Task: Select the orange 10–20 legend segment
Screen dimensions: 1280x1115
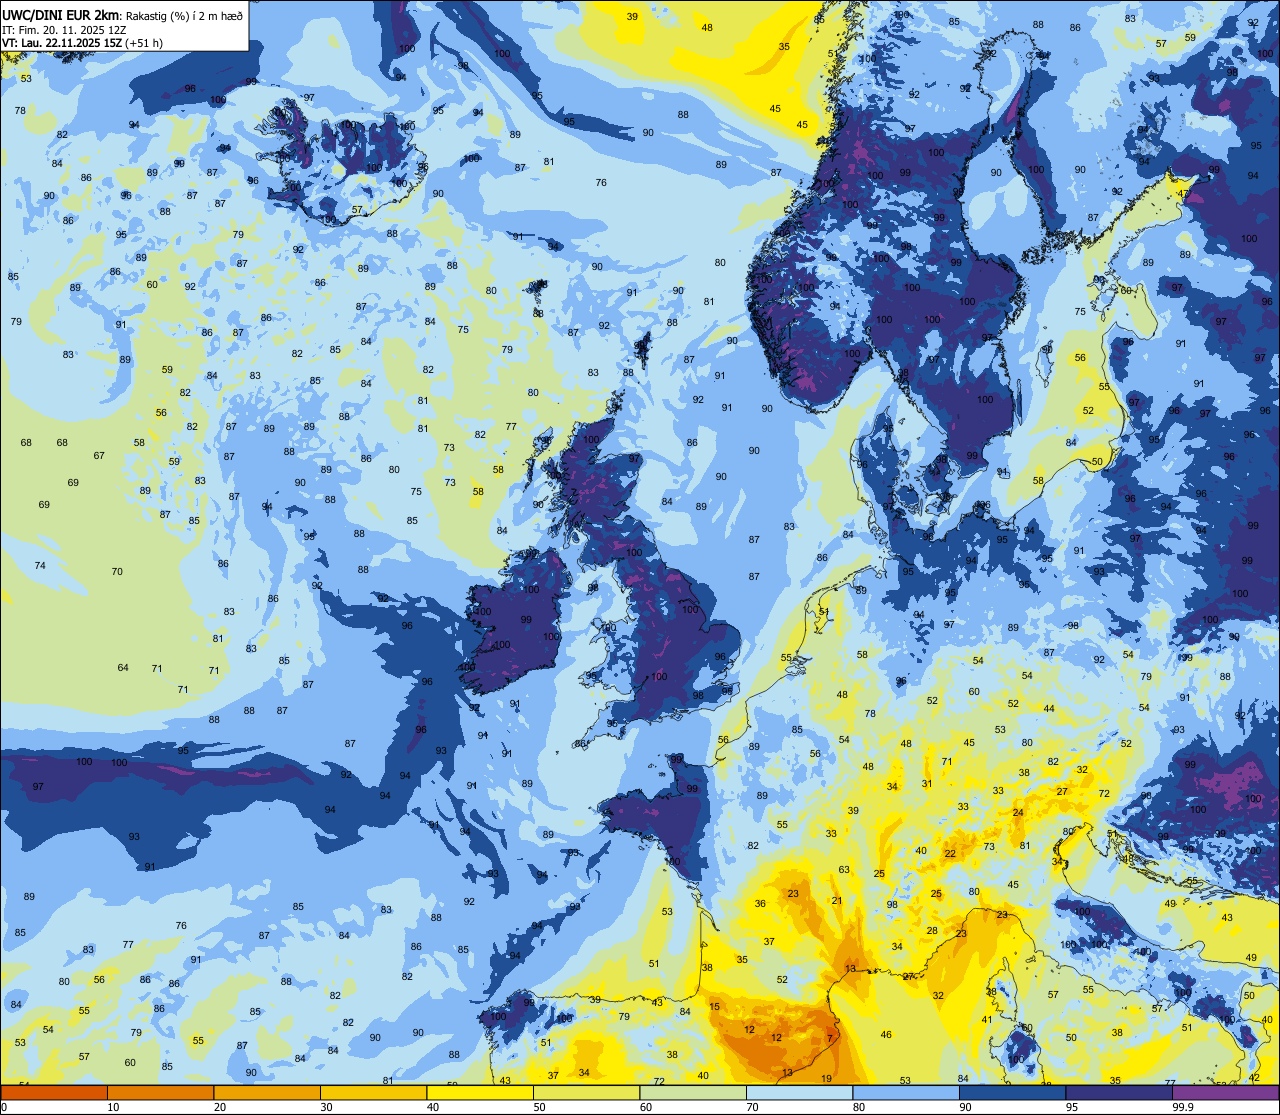Action: (x=160, y=1092)
